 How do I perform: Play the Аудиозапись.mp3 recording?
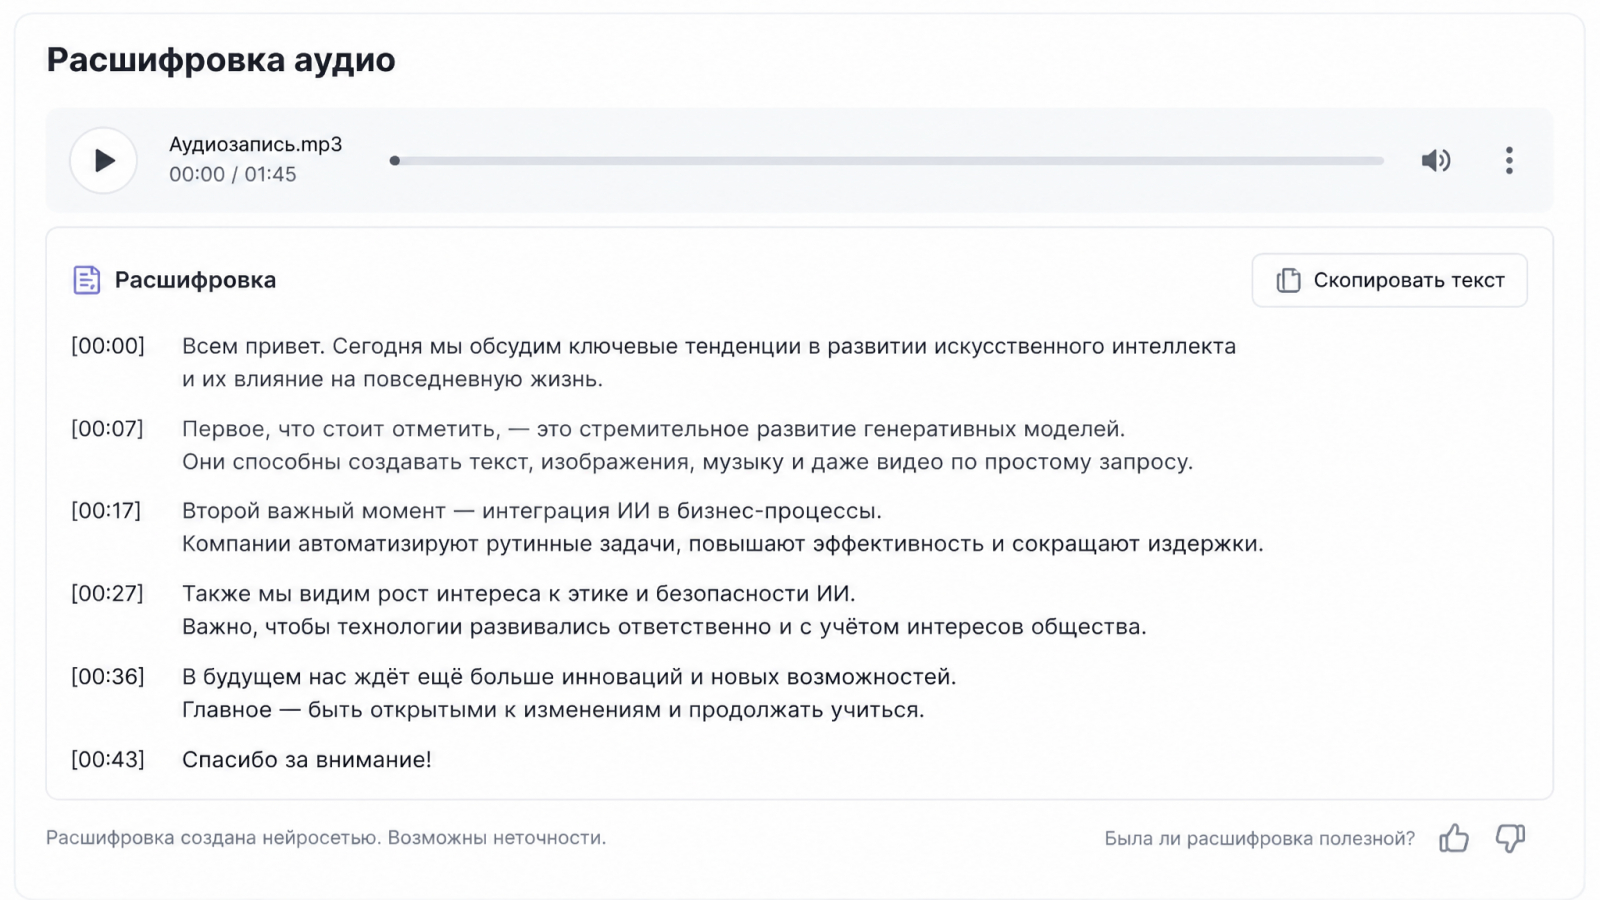point(103,160)
